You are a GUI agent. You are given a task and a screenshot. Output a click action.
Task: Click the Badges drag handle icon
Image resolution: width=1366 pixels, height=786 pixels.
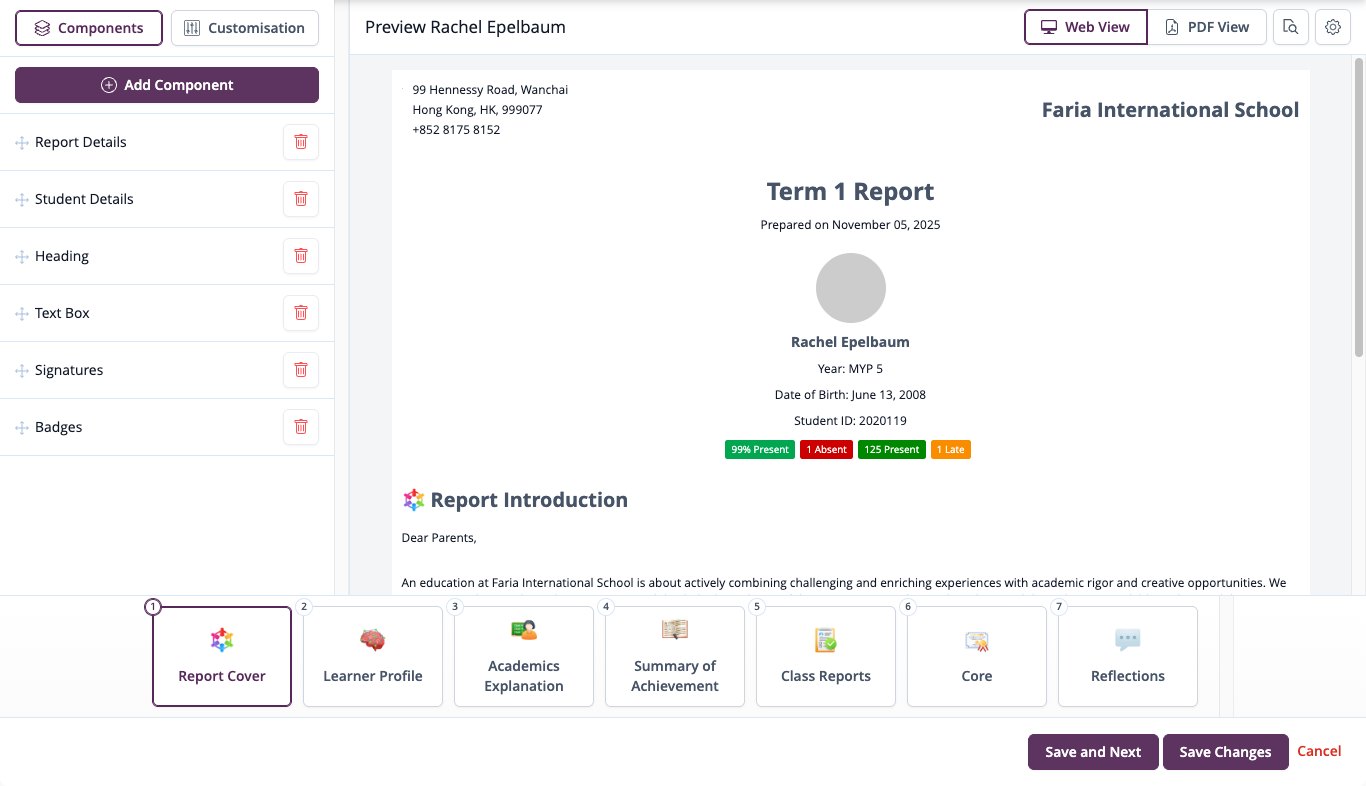pyautogui.click(x=22, y=428)
